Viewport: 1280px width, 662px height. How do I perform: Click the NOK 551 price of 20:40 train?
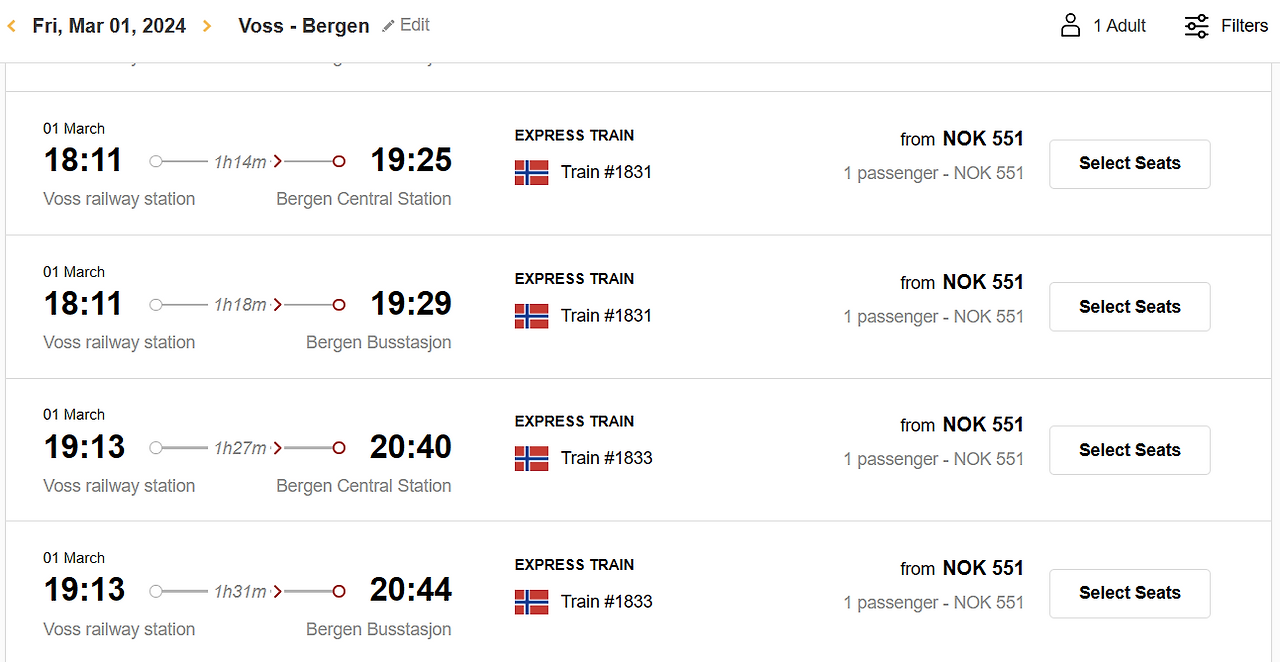(983, 425)
